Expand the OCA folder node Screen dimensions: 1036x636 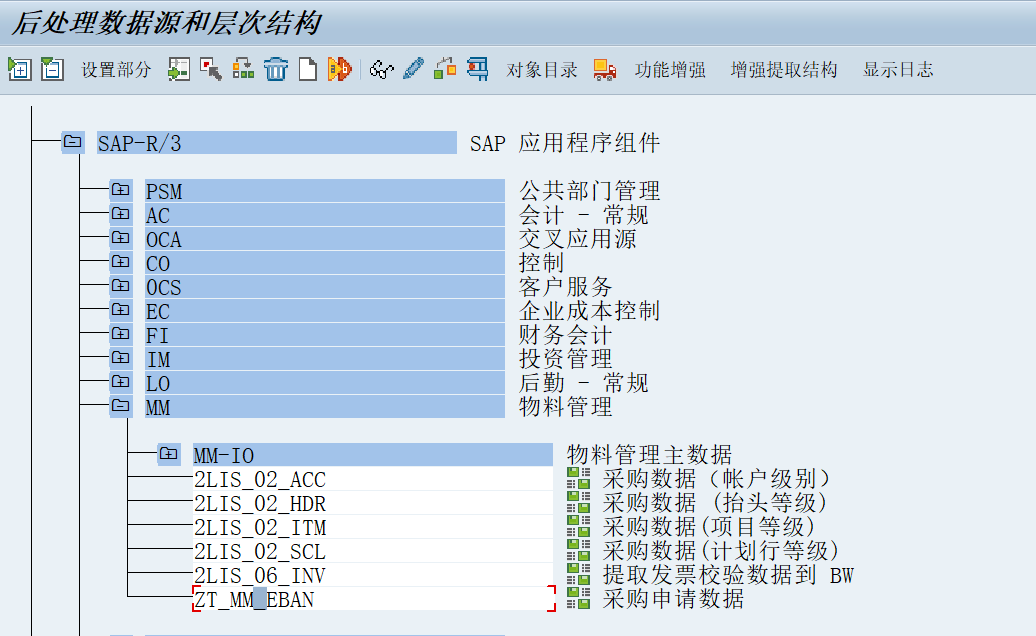[121, 238]
